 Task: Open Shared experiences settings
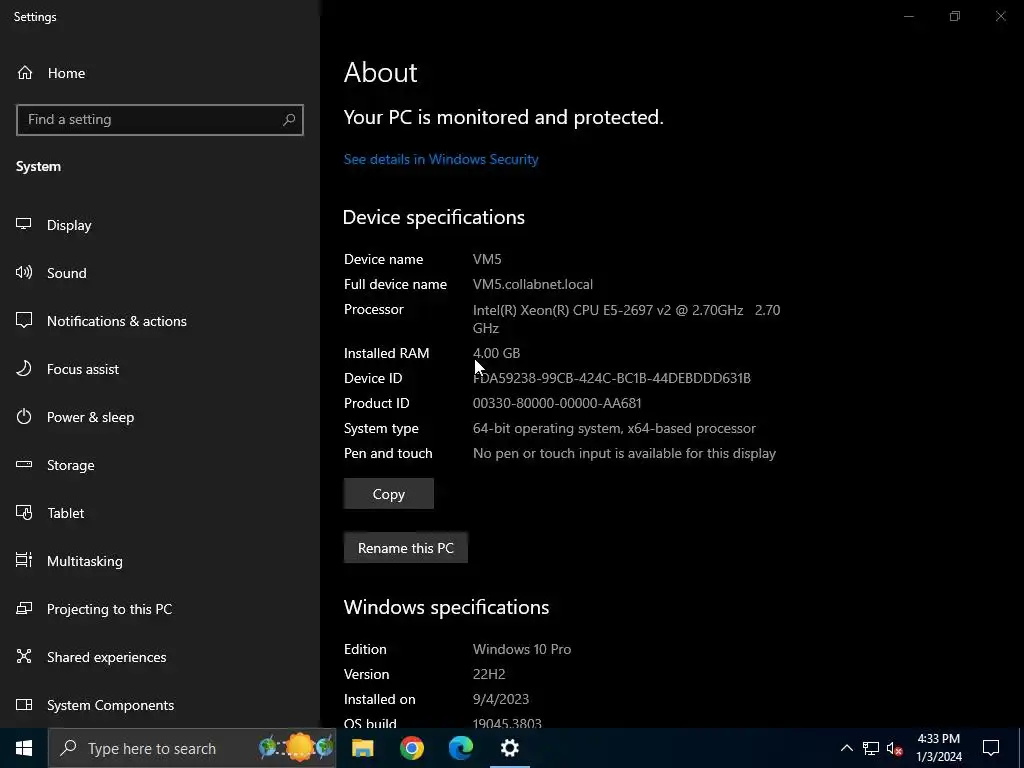pos(91,657)
